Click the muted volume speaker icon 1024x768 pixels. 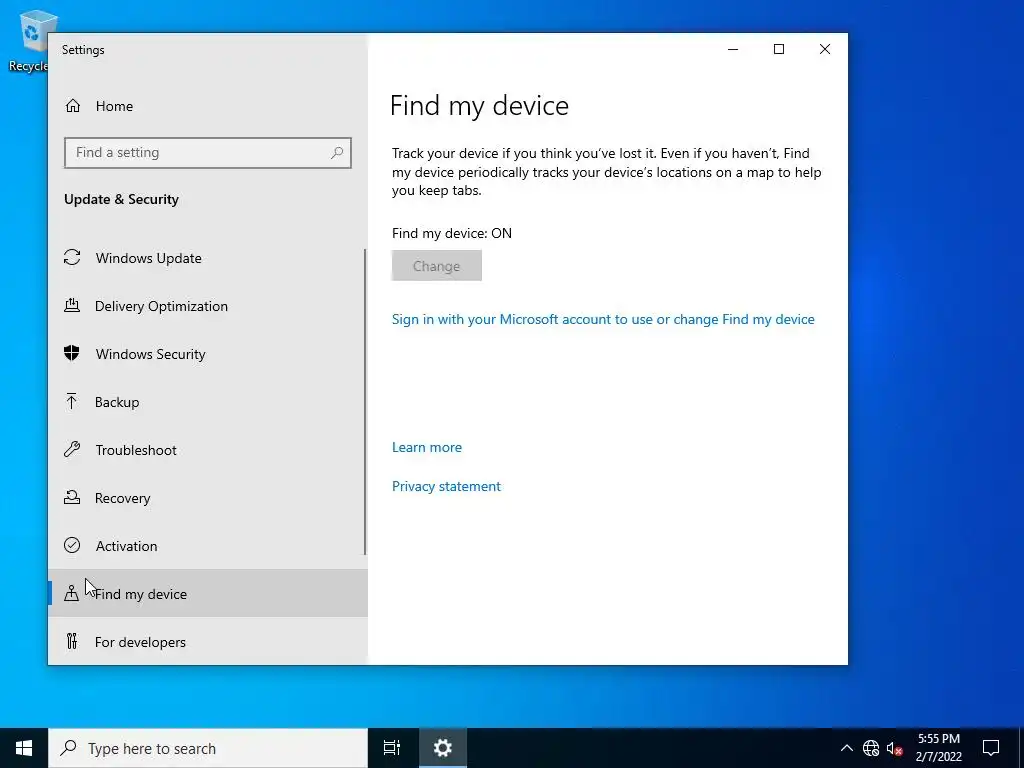(894, 748)
